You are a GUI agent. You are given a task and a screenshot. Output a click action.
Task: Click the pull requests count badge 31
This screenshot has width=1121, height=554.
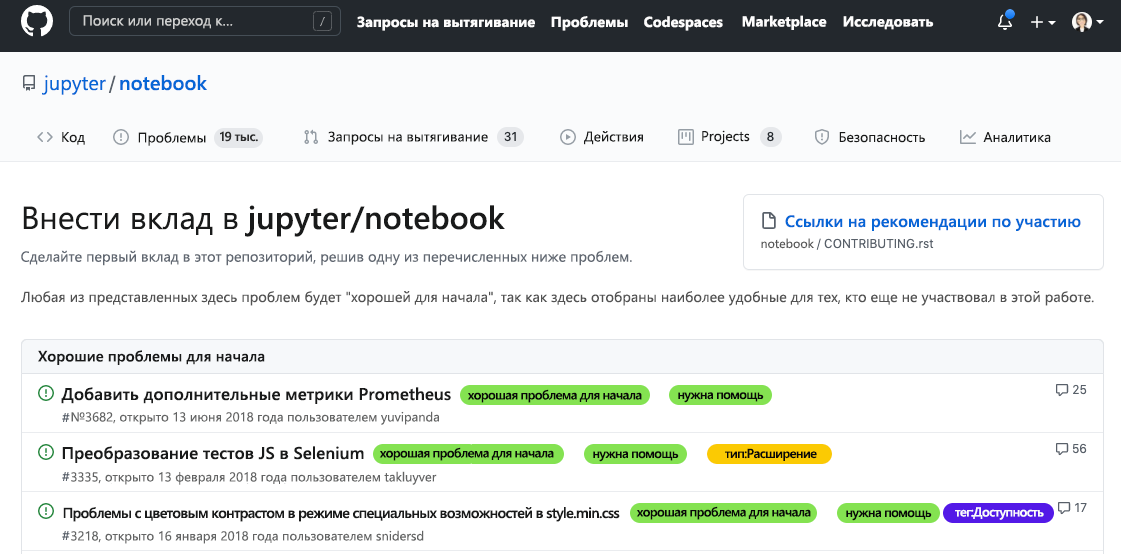coord(510,137)
